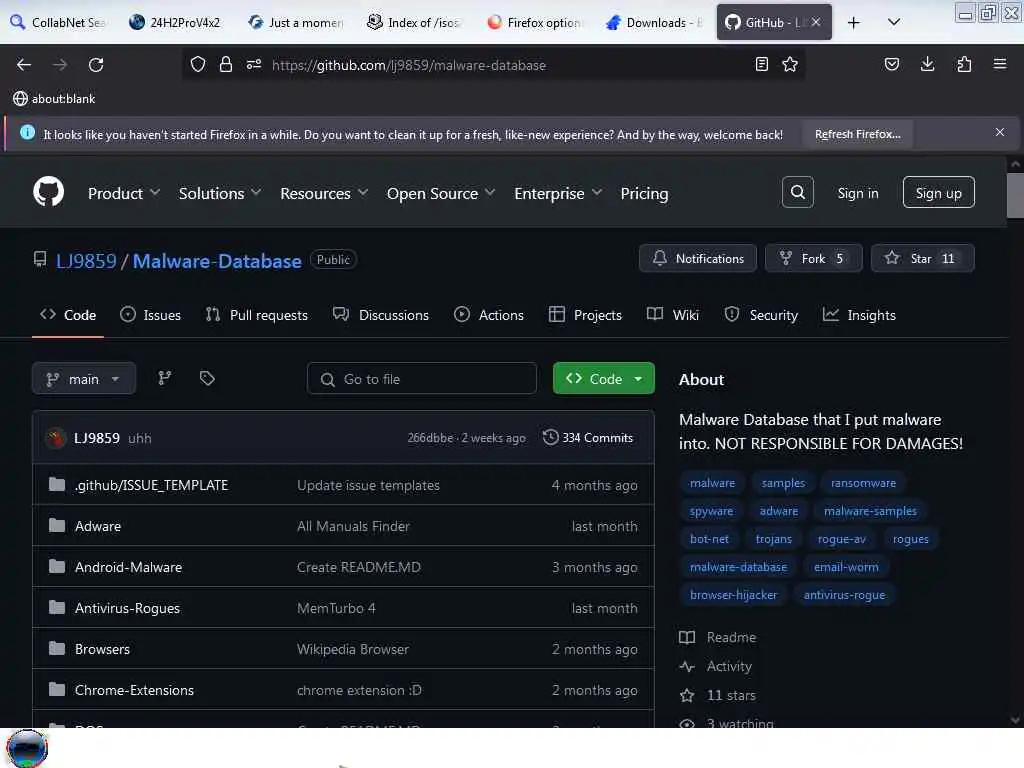Open the Adware folder
This screenshot has height=768, width=1024.
click(x=98, y=526)
